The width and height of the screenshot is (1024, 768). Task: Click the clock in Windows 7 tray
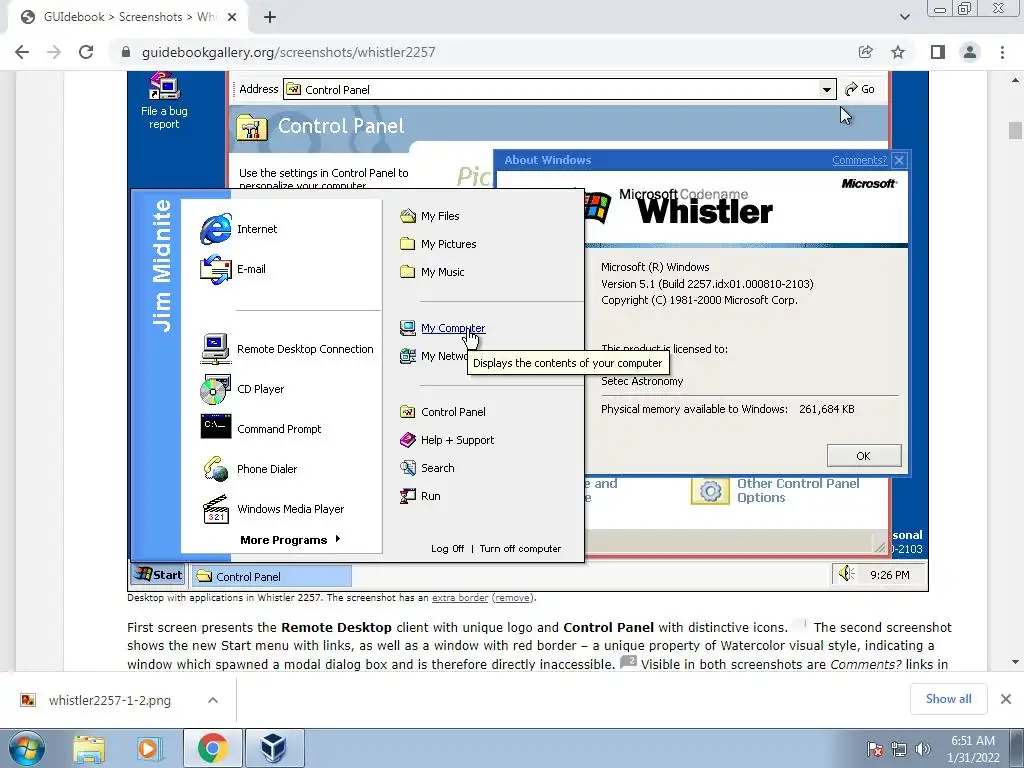click(x=973, y=749)
